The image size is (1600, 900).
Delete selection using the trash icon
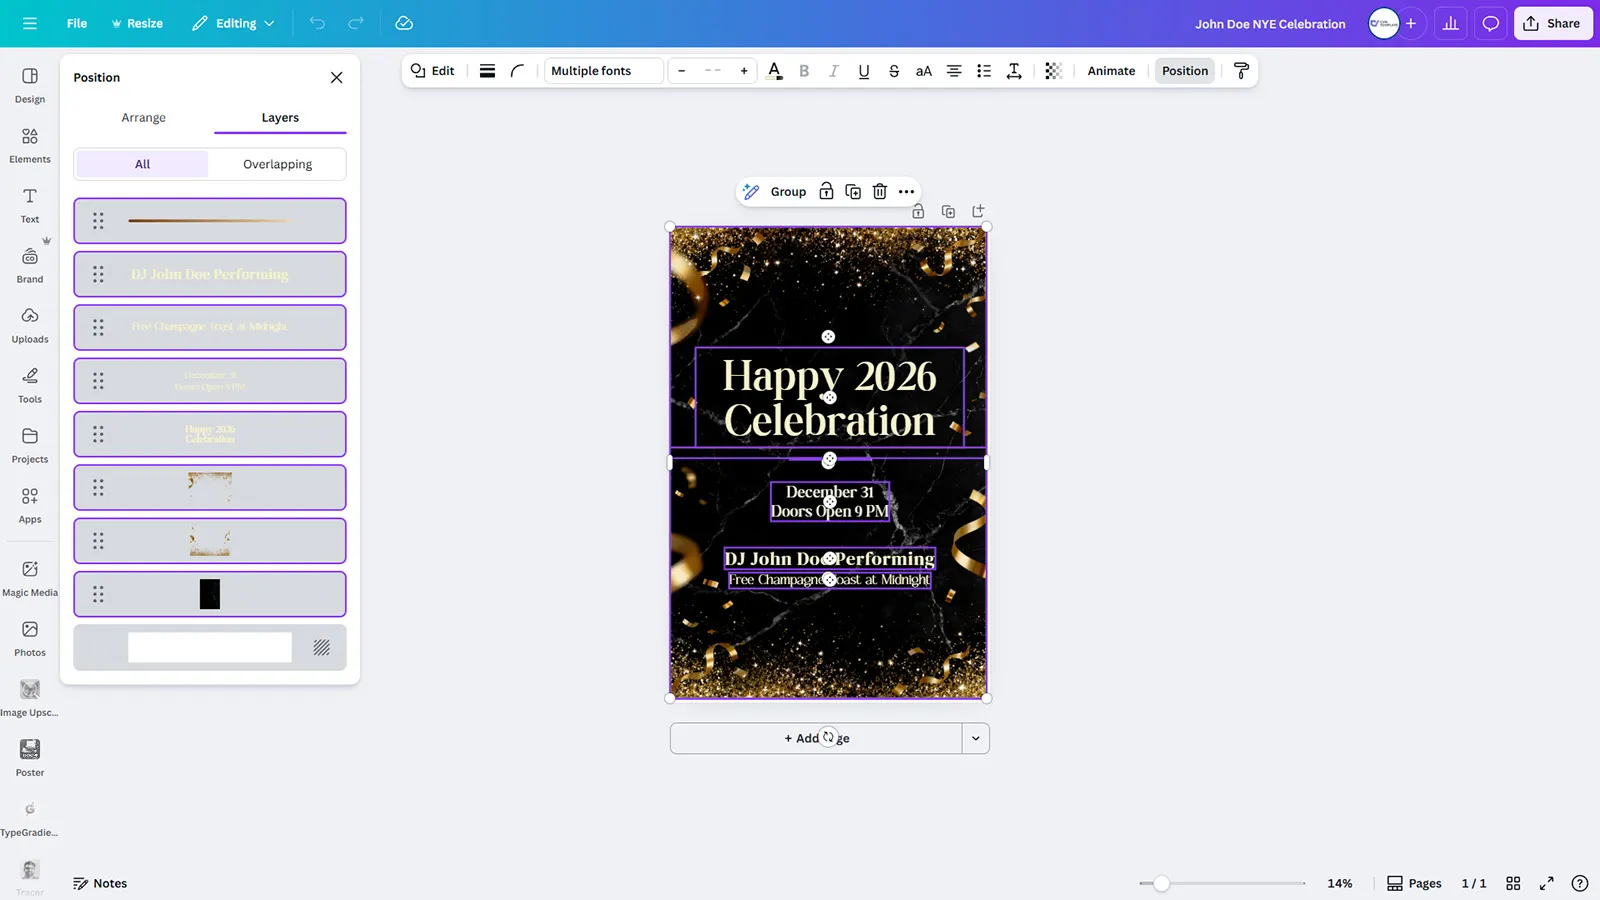(x=880, y=192)
